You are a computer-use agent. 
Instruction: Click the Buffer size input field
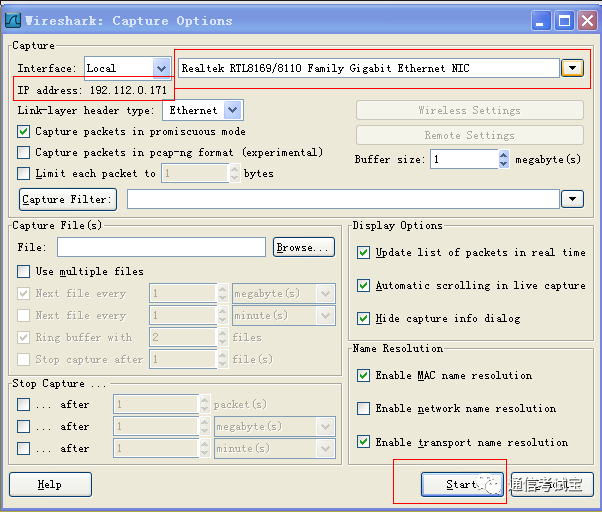(x=464, y=159)
